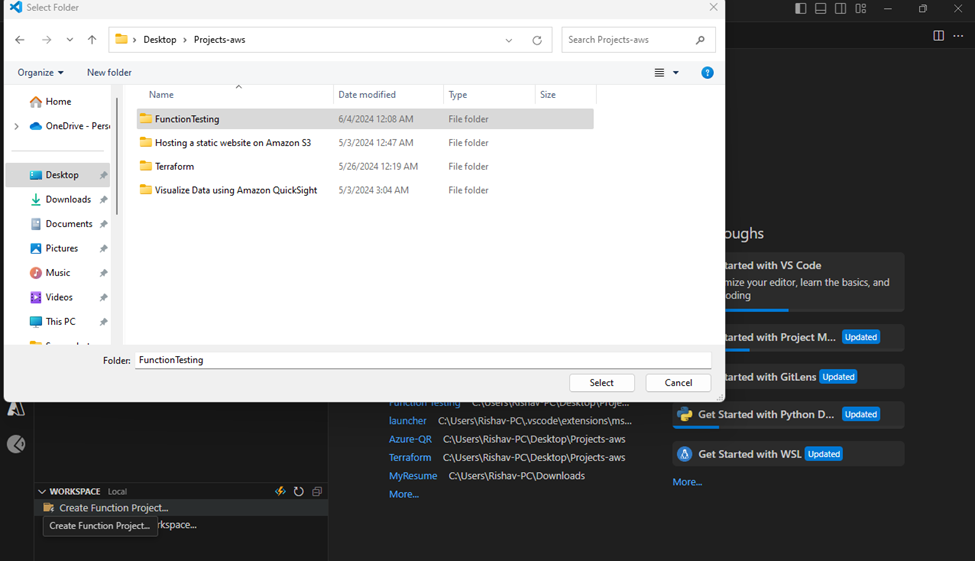Image resolution: width=975 pixels, height=561 pixels.
Task: Click the Cancel button
Action: pyautogui.click(x=678, y=383)
